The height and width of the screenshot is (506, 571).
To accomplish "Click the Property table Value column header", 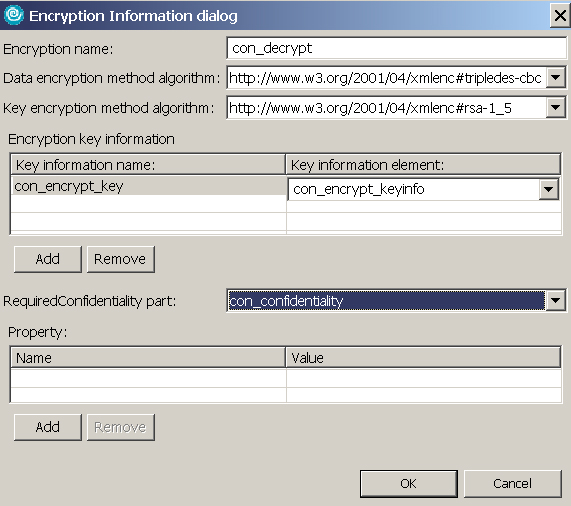I will click(x=424, y=357).
